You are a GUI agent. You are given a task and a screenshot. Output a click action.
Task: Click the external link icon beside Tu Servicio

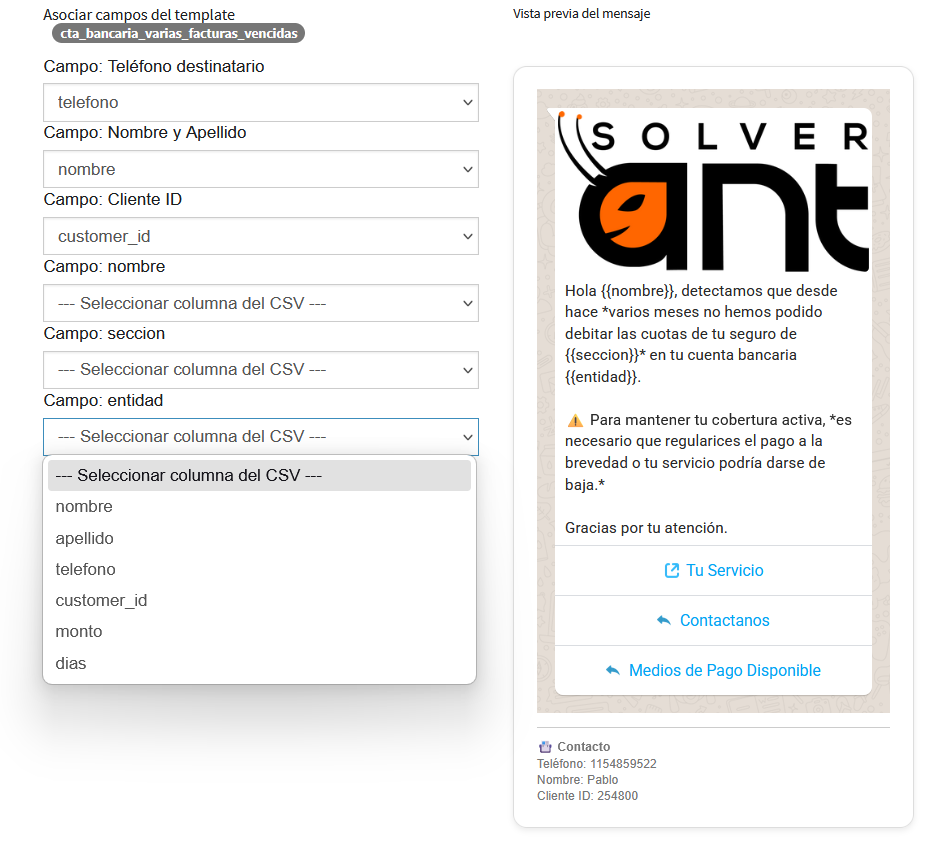671,571
